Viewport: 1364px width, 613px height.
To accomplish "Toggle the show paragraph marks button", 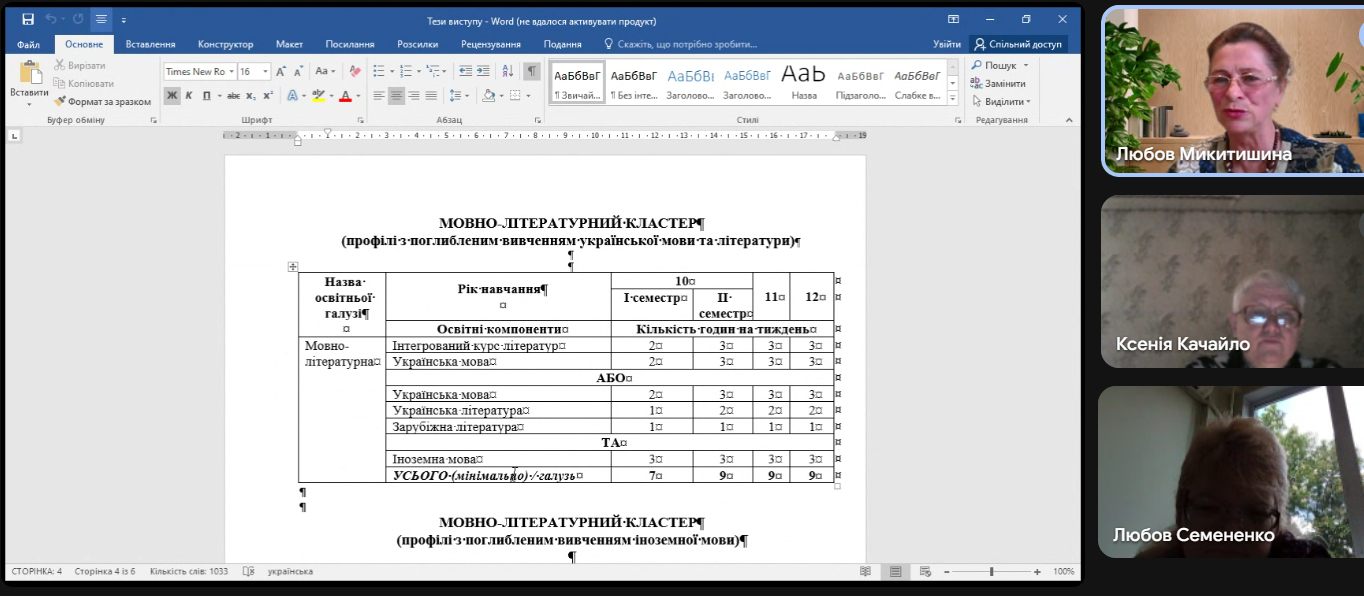I will click(532, 71).
